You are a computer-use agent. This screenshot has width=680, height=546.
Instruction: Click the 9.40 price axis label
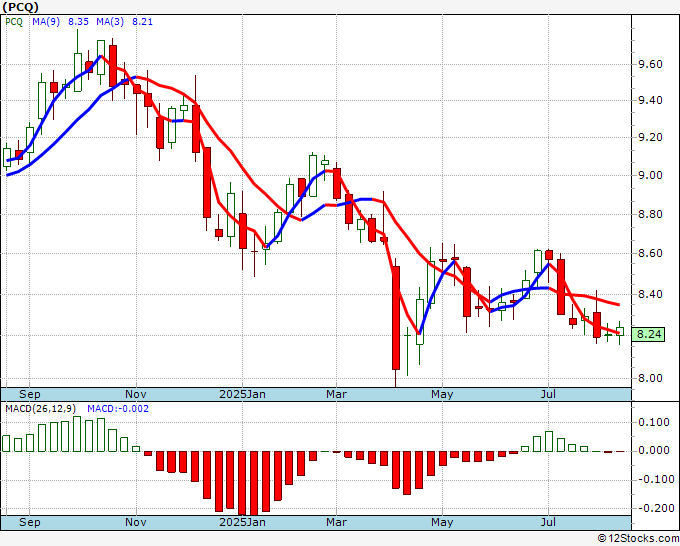[651, 100]
